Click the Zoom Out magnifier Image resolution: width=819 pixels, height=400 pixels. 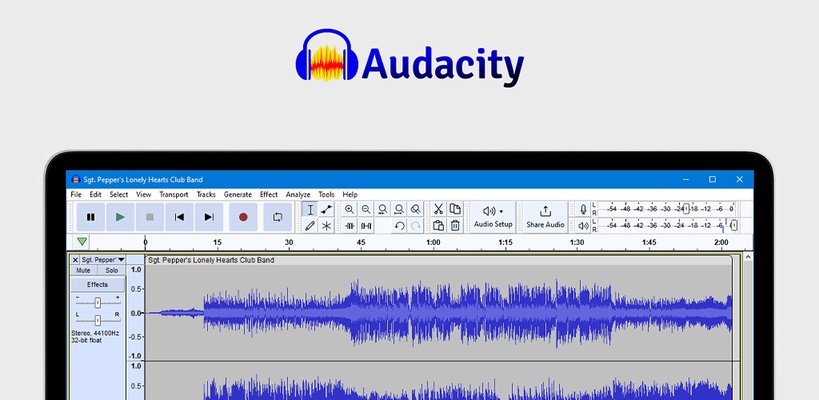(366, 210)
